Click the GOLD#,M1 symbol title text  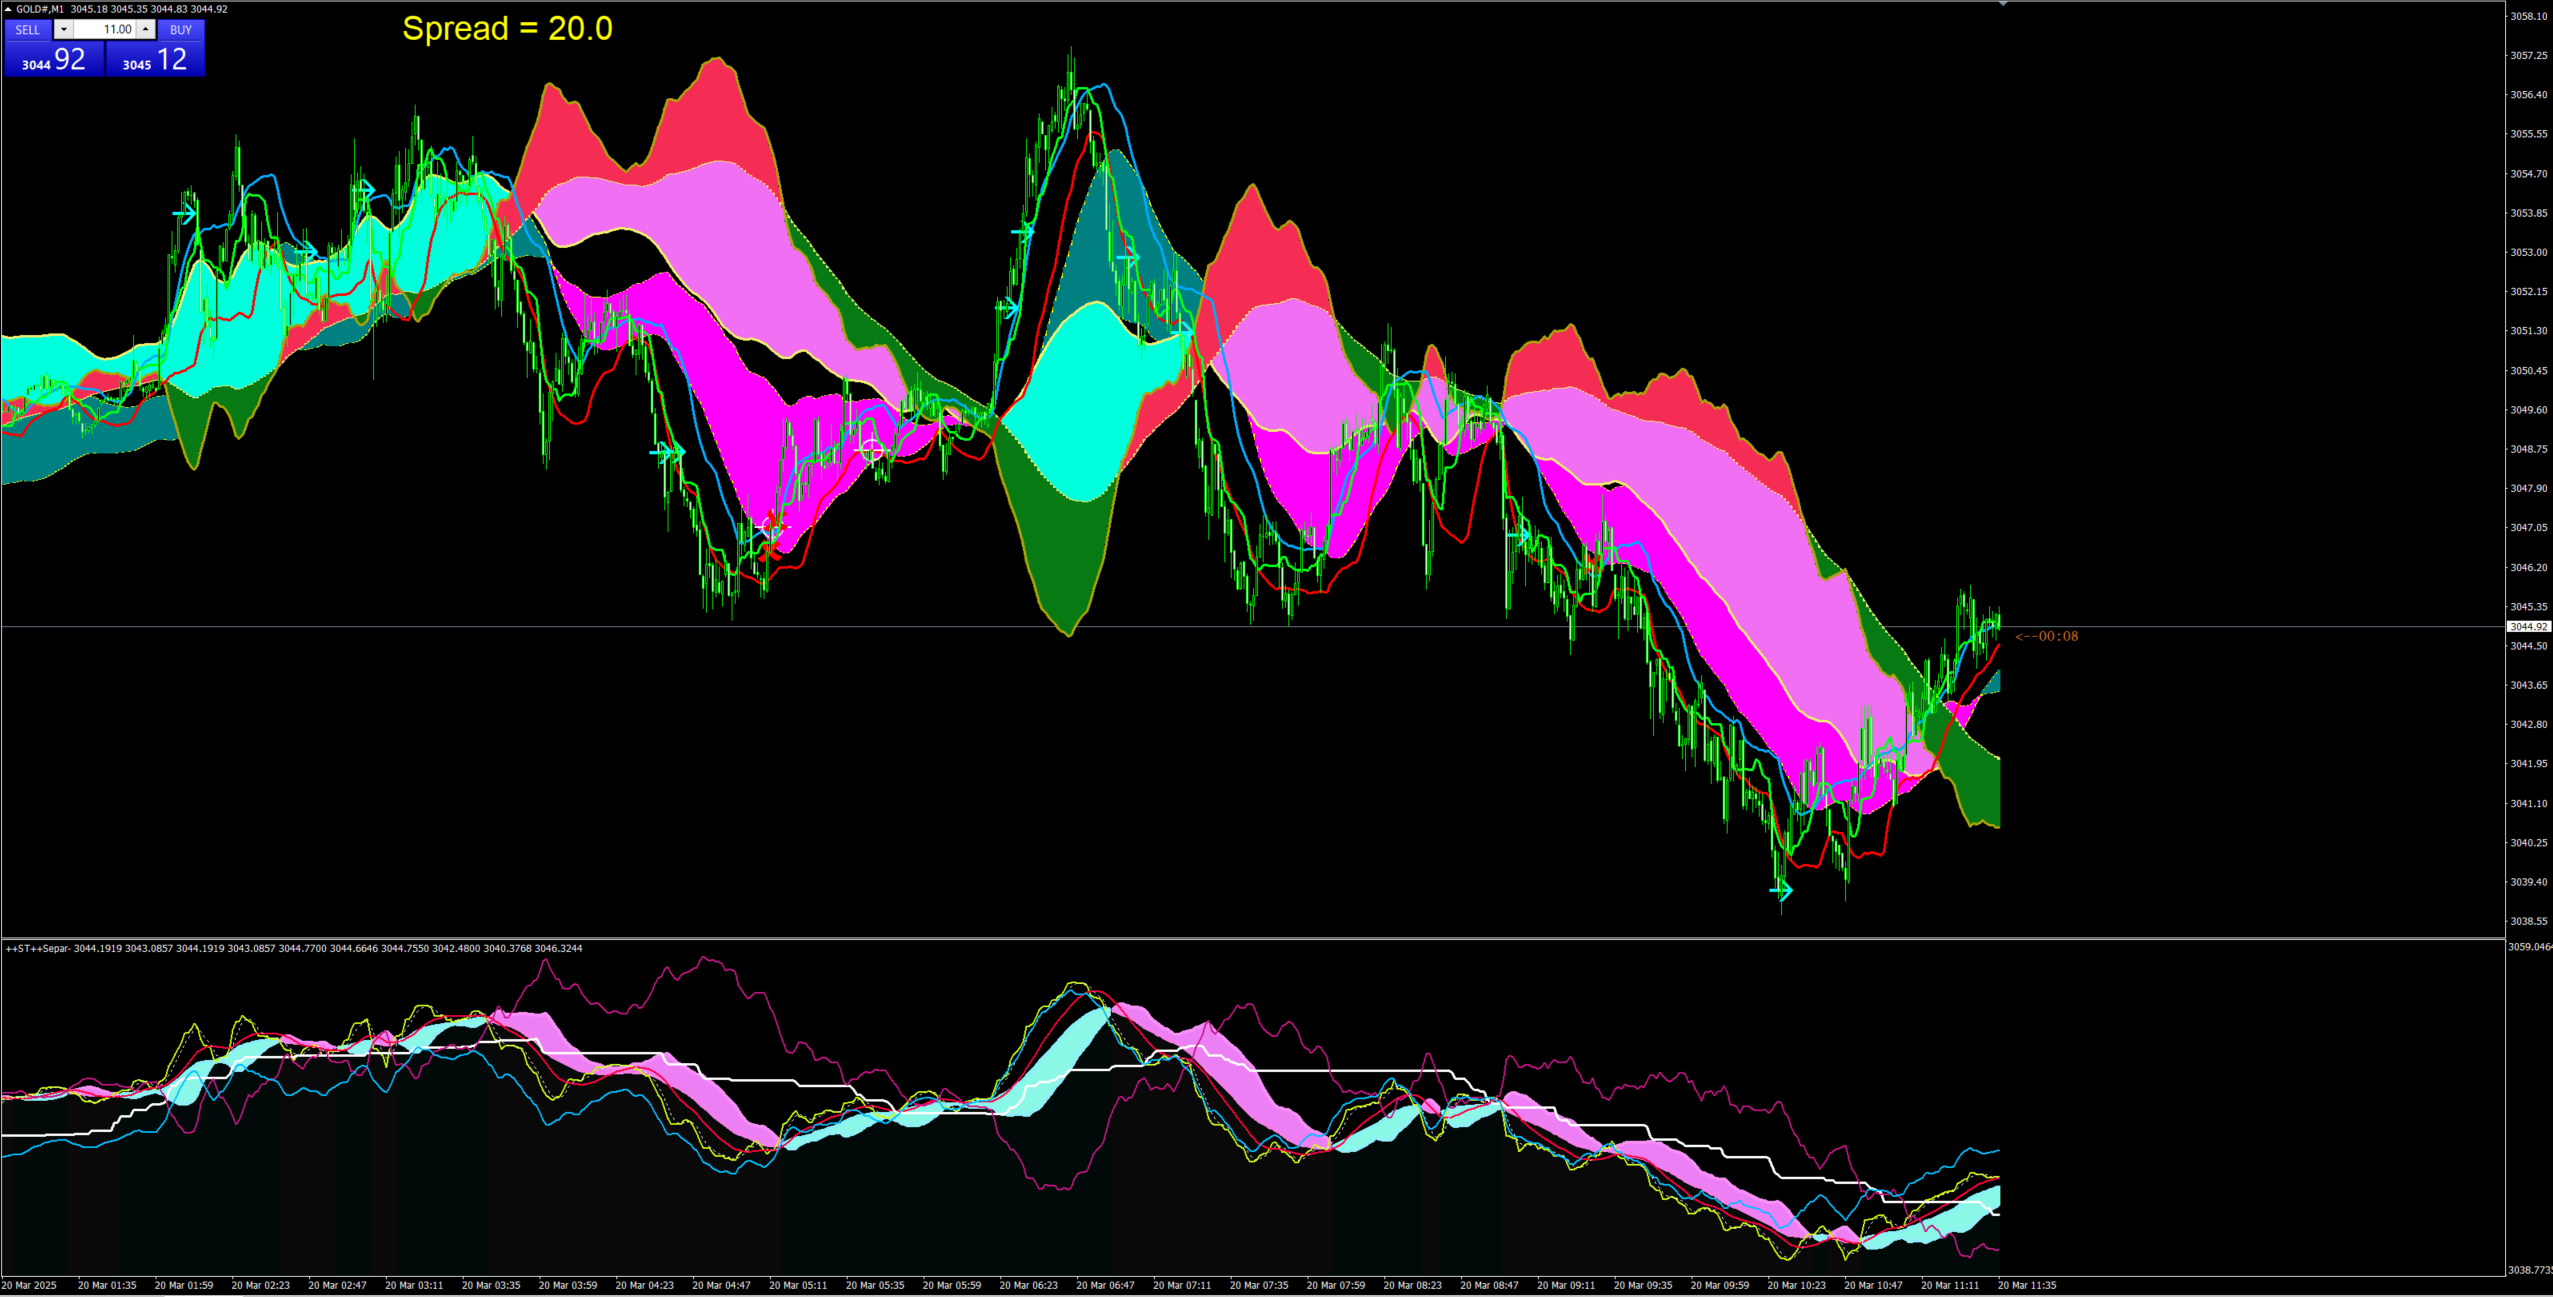(x=40, y=9)
